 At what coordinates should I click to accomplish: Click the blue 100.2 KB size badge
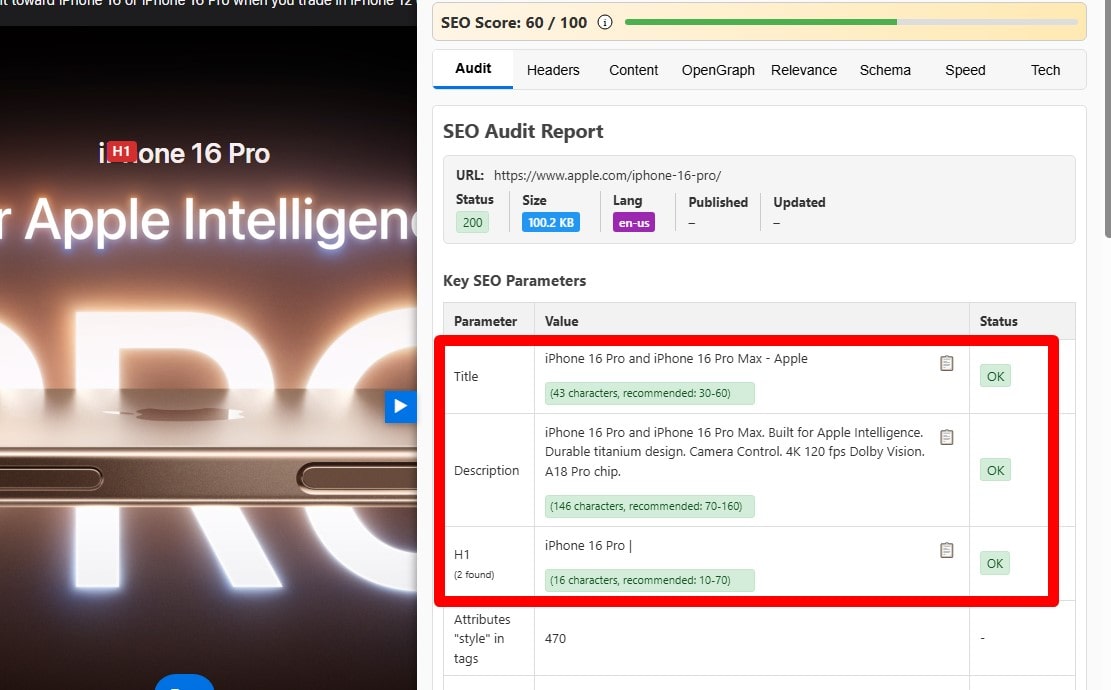point(551,222)
